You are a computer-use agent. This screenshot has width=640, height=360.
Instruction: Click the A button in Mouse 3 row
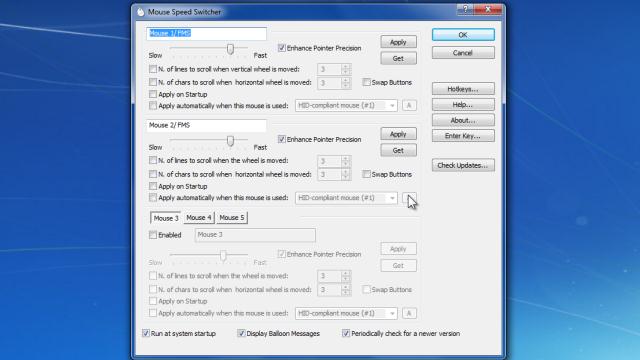click(409, 313)
